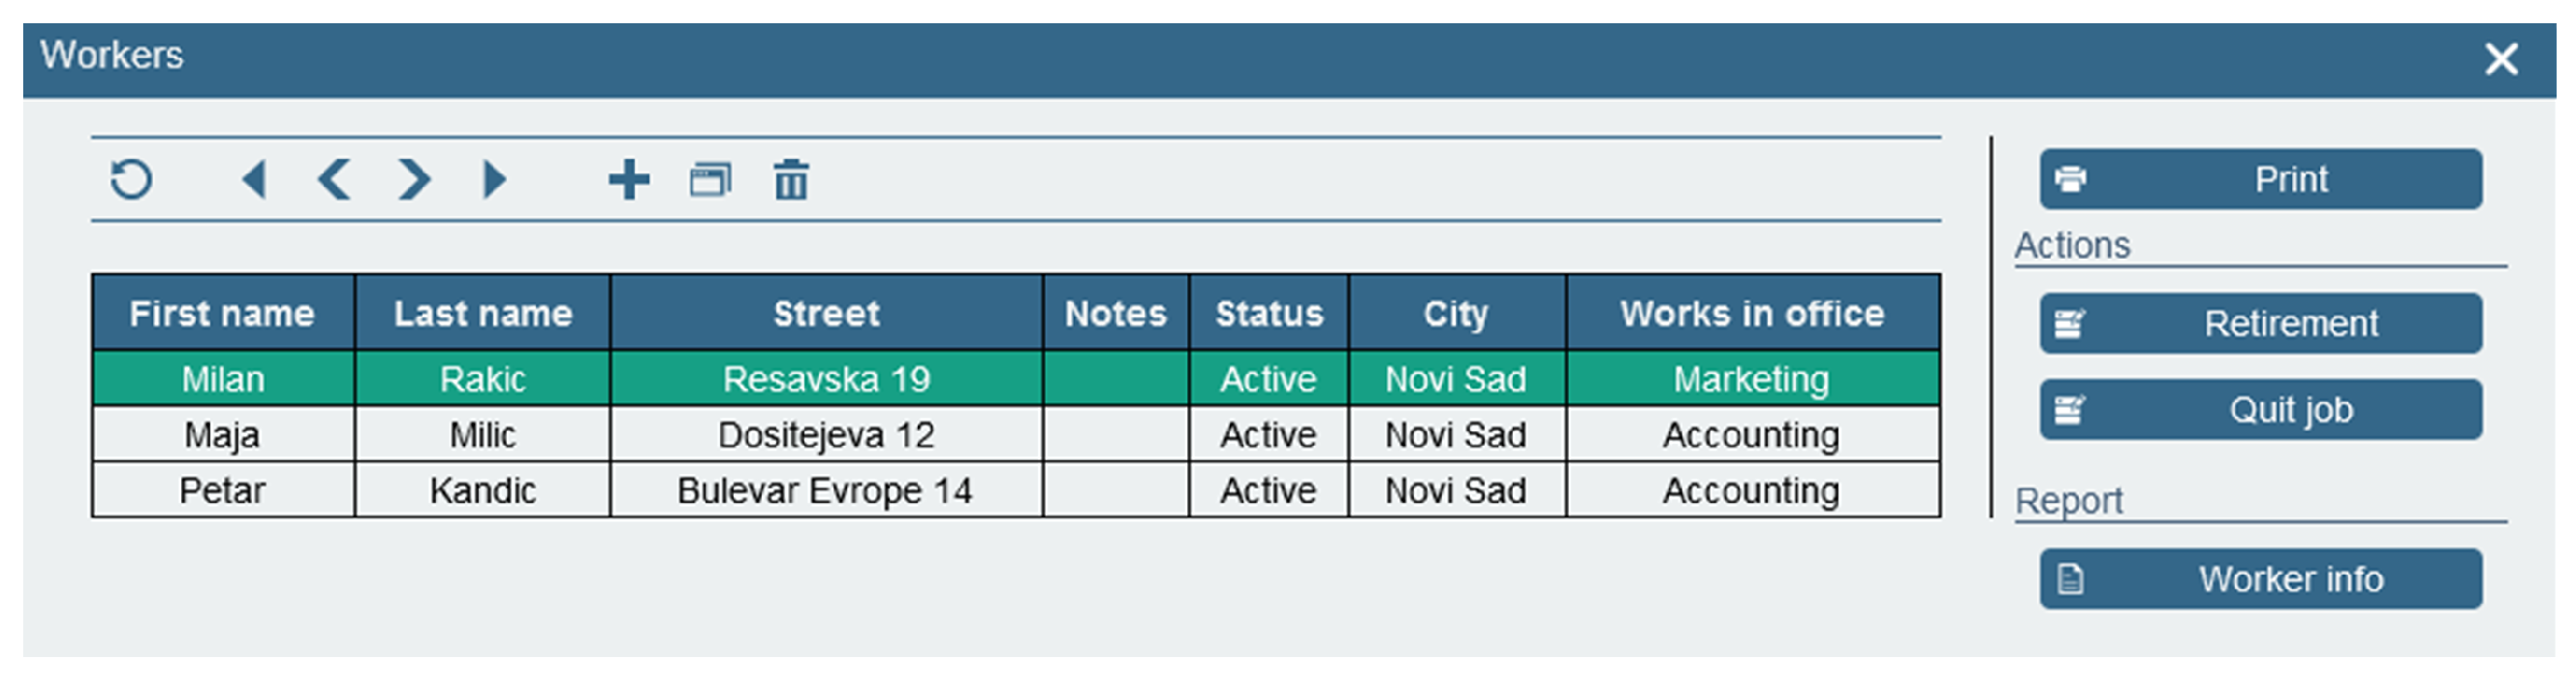Go to previous record chevron
Image resolution: width=2576 pixels, height=690 pixels.
point(334,180)
